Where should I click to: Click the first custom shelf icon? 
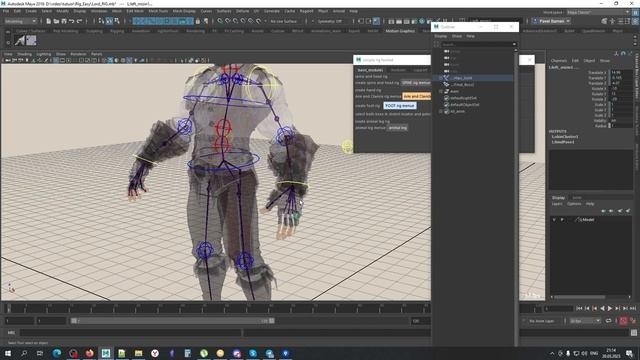click(20, 40)
